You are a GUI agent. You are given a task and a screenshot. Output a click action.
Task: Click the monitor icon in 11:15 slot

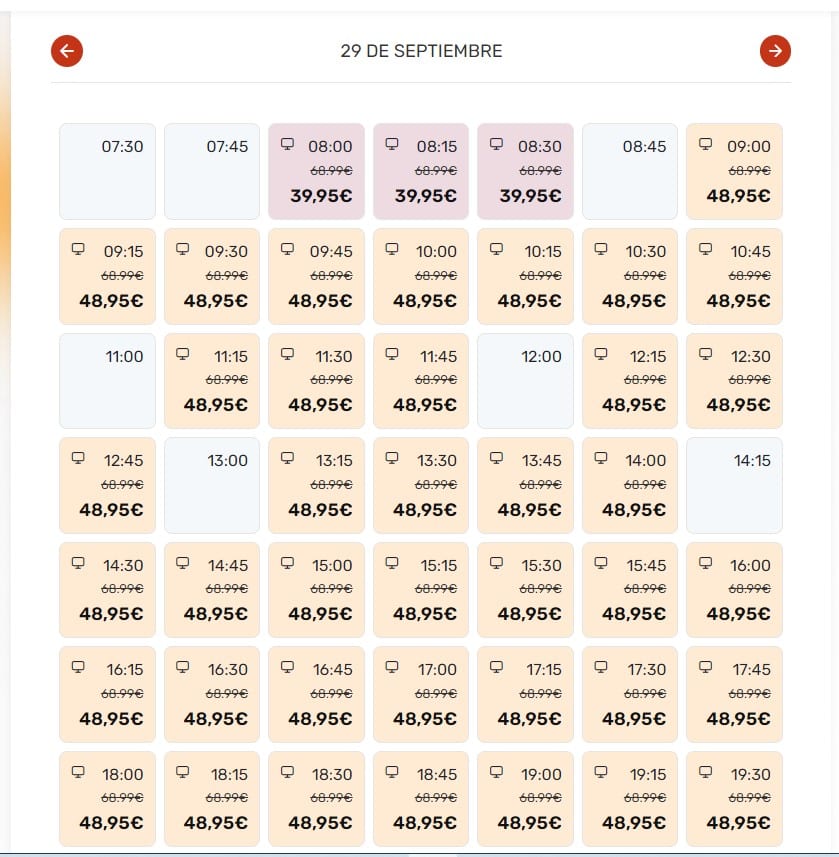[x=183, y=354]
